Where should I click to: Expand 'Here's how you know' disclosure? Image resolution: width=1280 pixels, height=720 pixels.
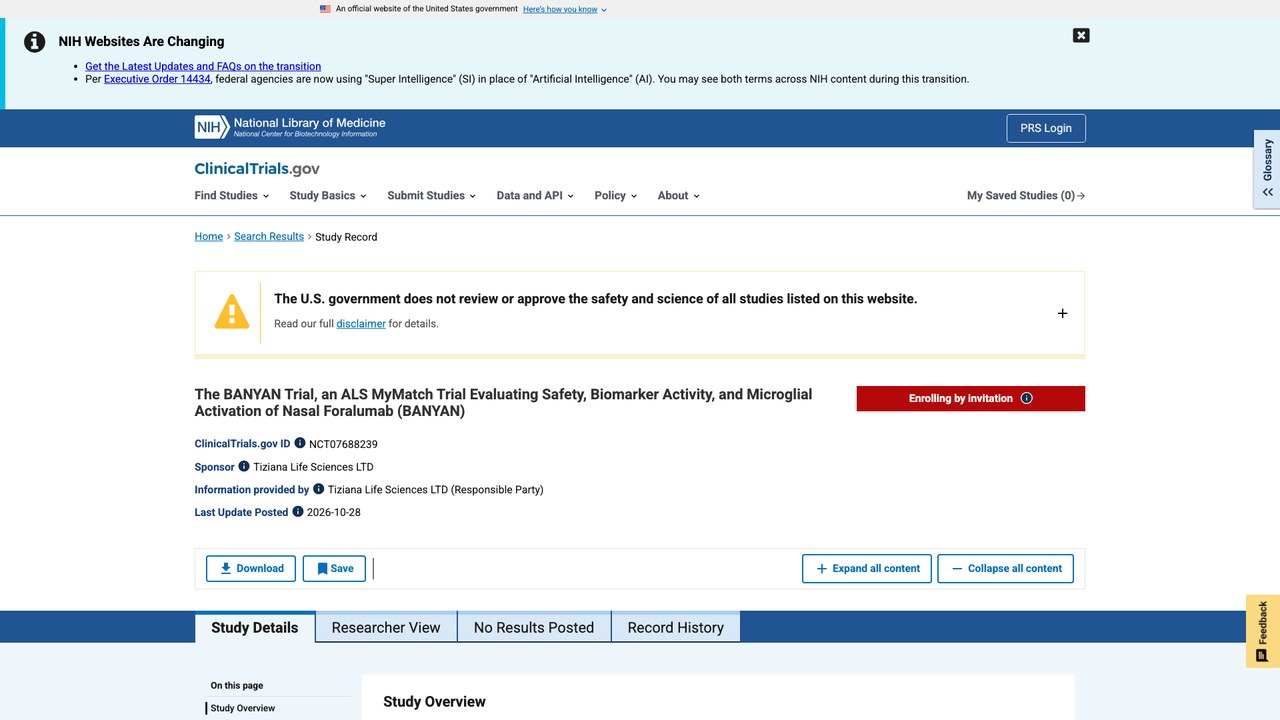pos(565,9)
